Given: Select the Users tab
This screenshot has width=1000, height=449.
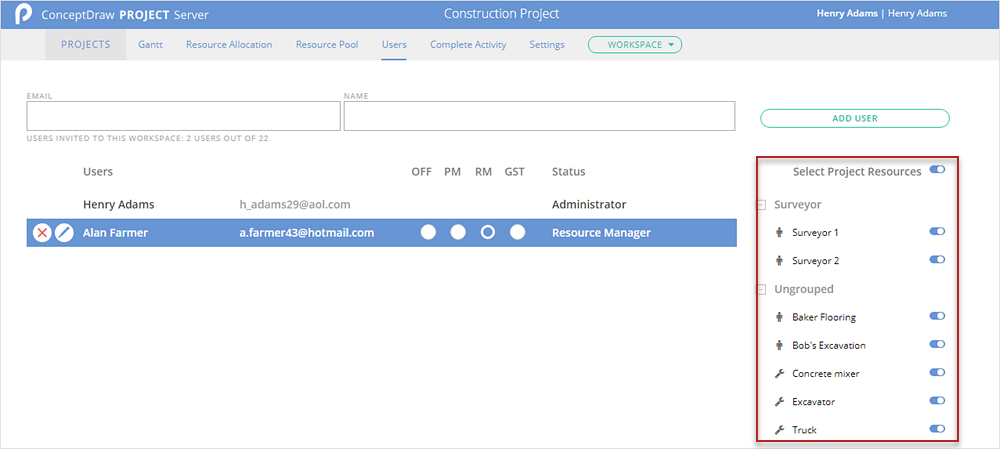Looking at the screenshot, I should (394, 45).
